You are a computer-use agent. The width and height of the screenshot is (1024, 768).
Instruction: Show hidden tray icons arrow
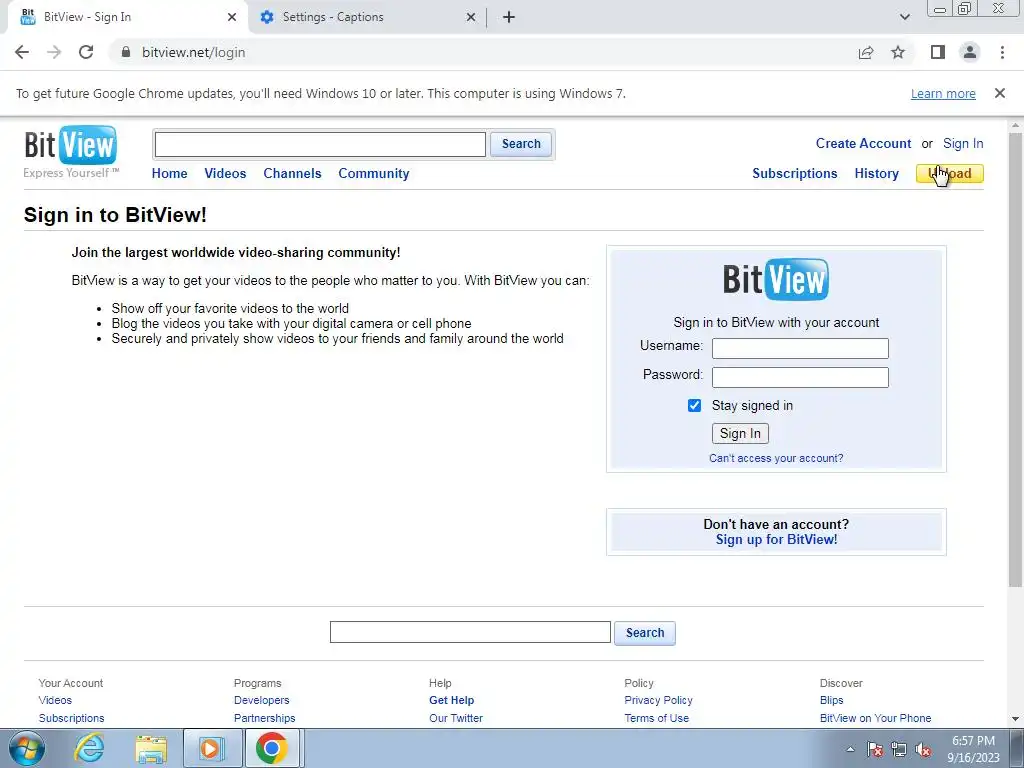850,749
